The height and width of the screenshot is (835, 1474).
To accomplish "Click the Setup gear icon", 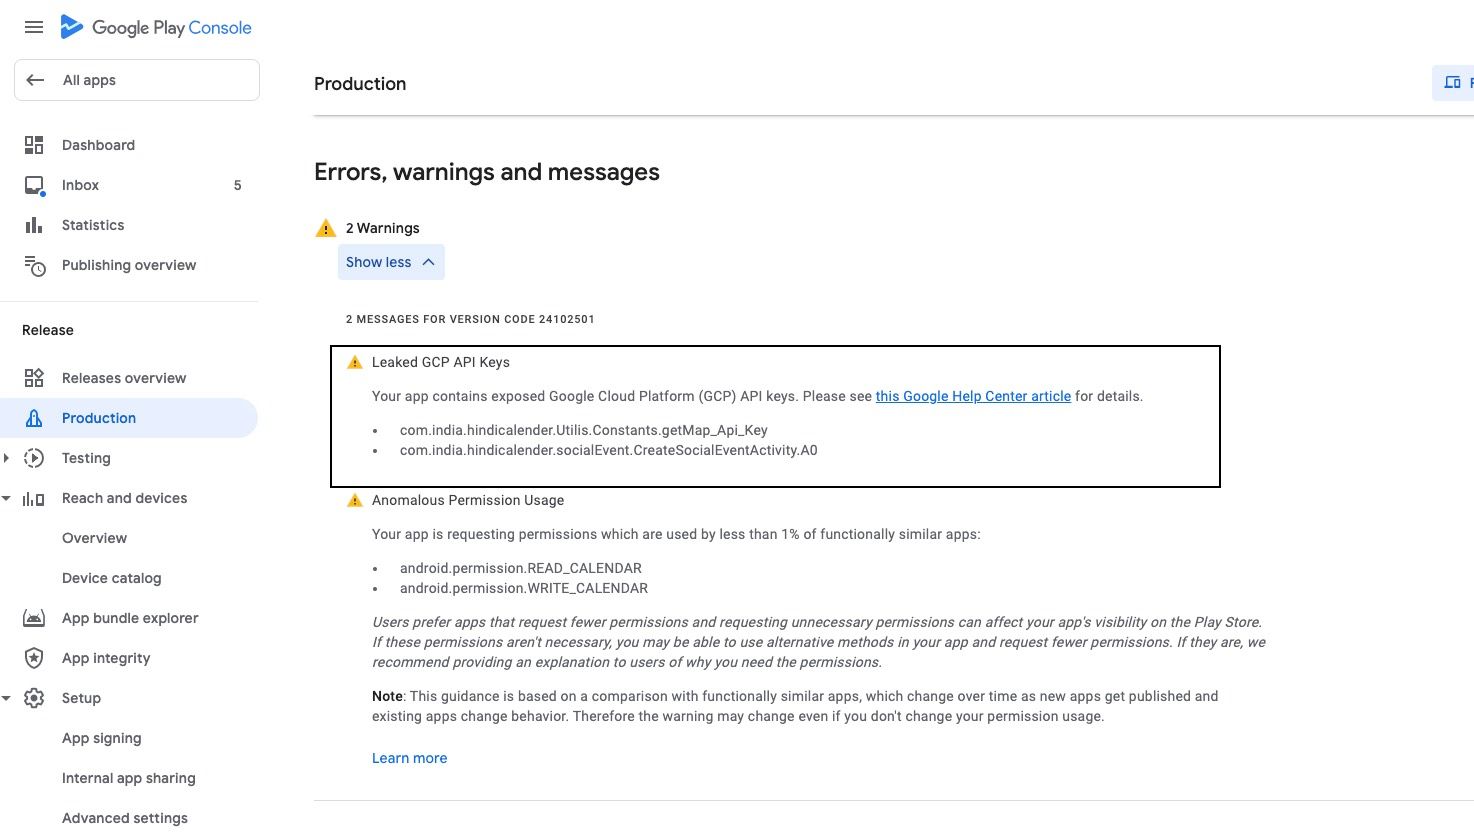I will pyautogui.click(x=34, y=698).
